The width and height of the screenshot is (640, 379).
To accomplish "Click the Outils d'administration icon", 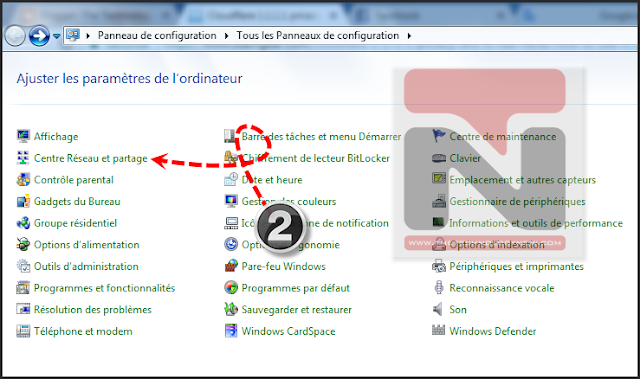I will 23,266.
